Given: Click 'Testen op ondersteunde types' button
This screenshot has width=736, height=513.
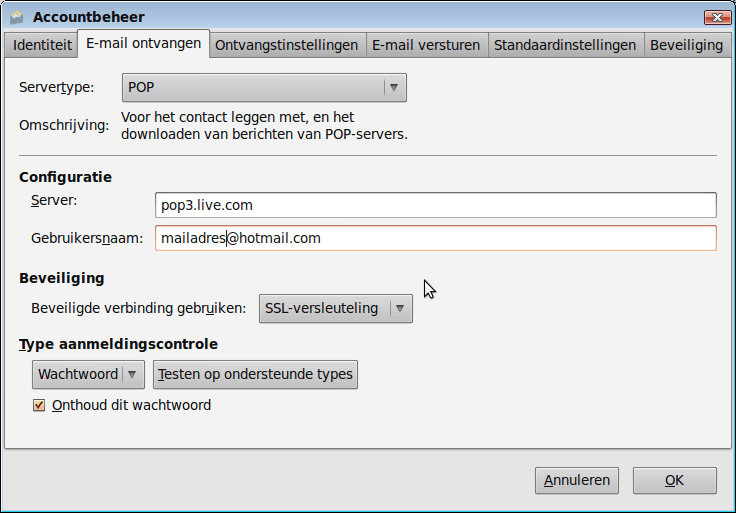Looking at the screenshot, I should coord(256,375).
